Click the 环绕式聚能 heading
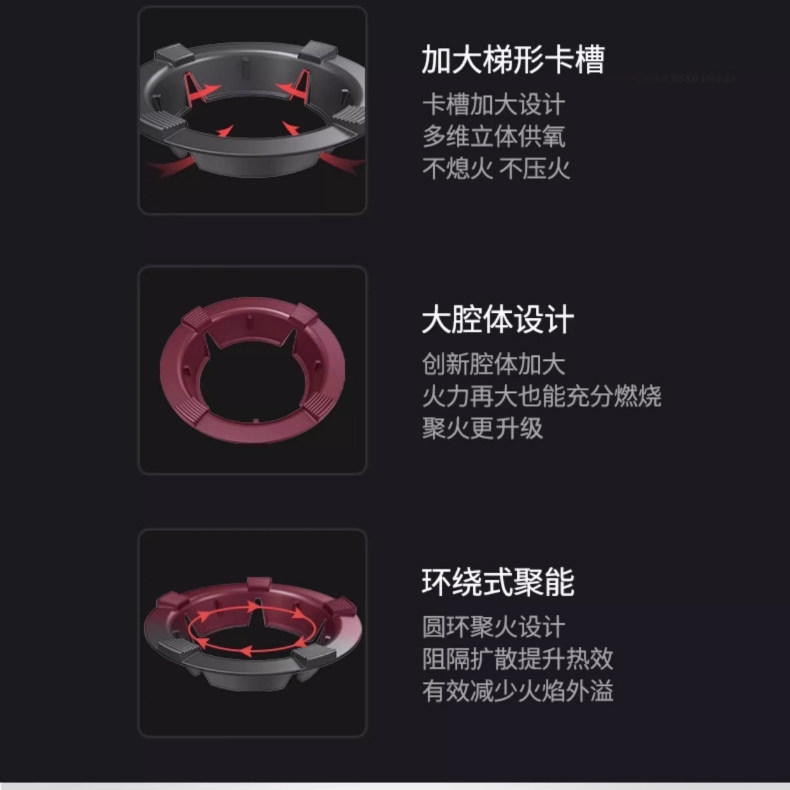The width and height of the screenshot is (790, 790). point(497,582)
